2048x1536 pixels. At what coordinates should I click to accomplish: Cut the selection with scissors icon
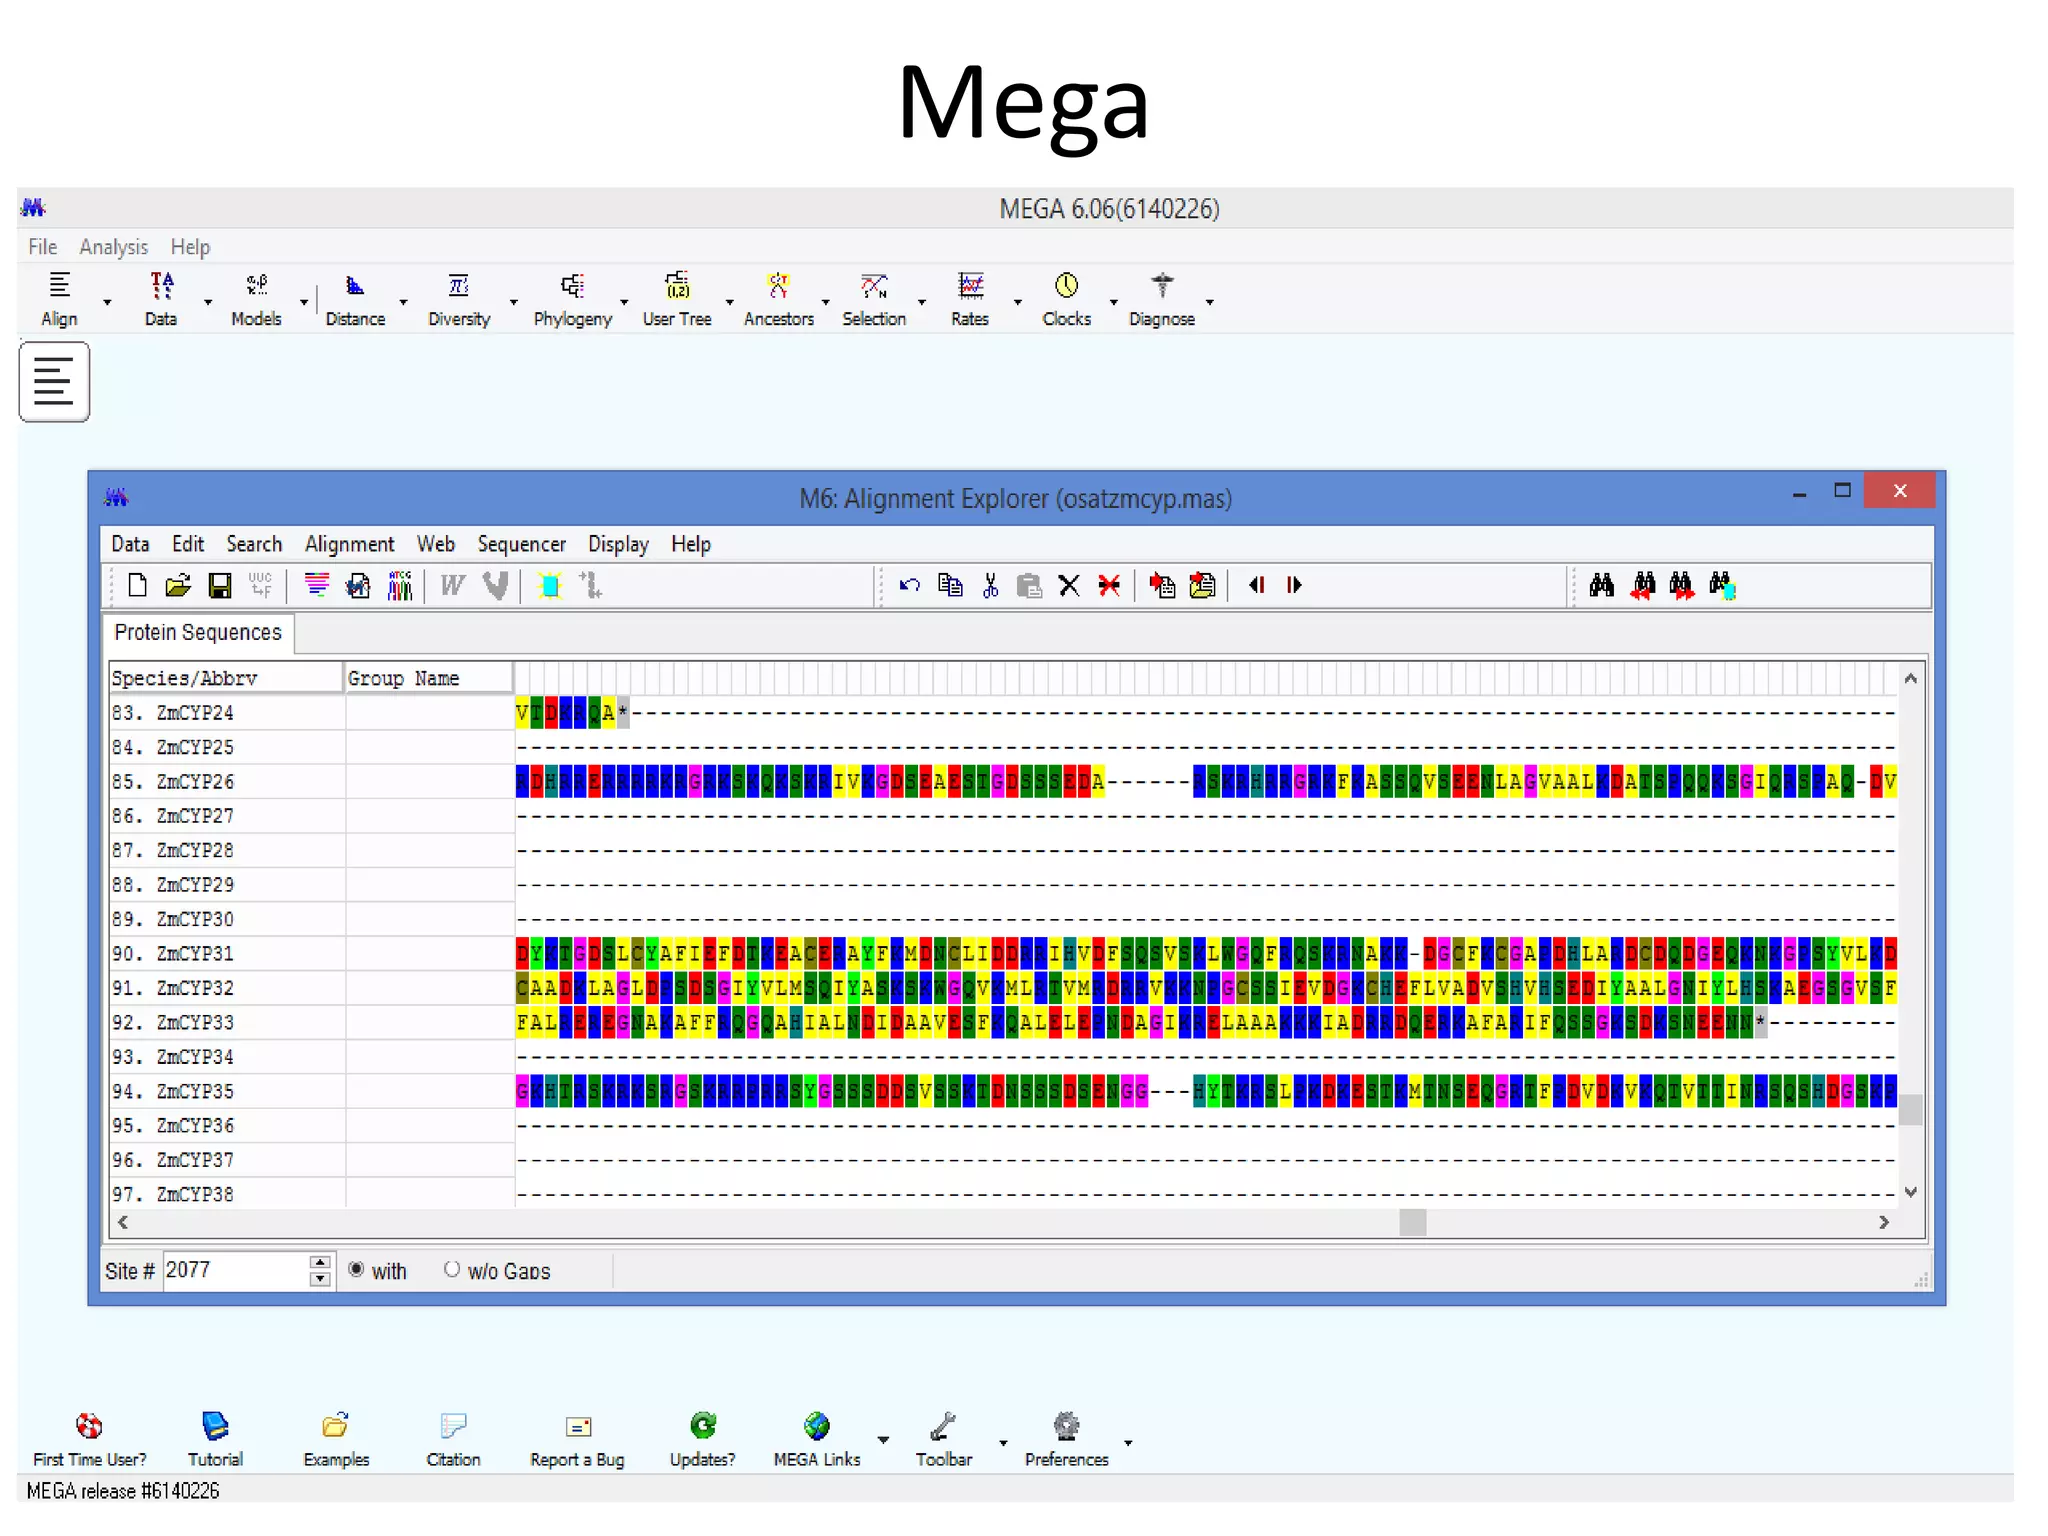[x=990, y=585]
